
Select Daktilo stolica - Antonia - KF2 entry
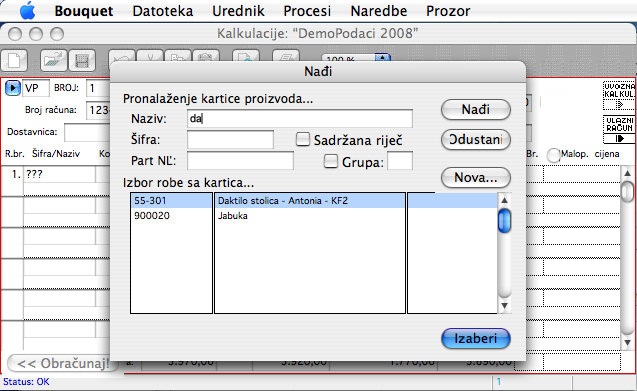[x=283, y=201]
